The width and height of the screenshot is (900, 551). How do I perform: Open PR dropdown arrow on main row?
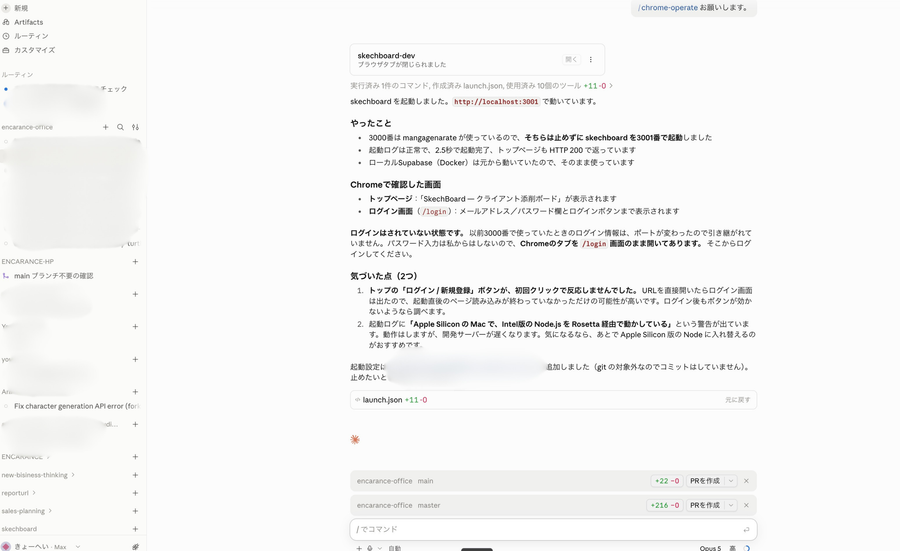coord(731,481)
